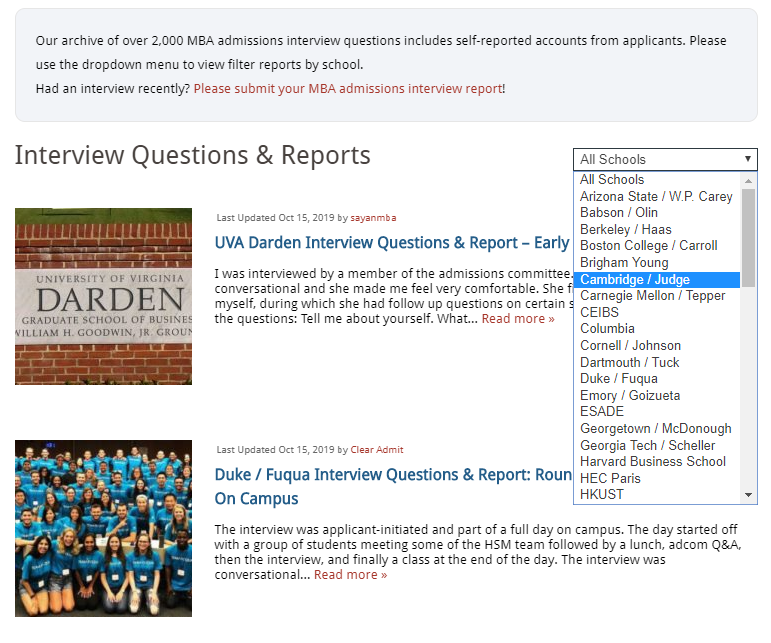Select Columbia in the dropdown
The height and width of the screenshot is (643, 771).
click(x=657, y=328)
